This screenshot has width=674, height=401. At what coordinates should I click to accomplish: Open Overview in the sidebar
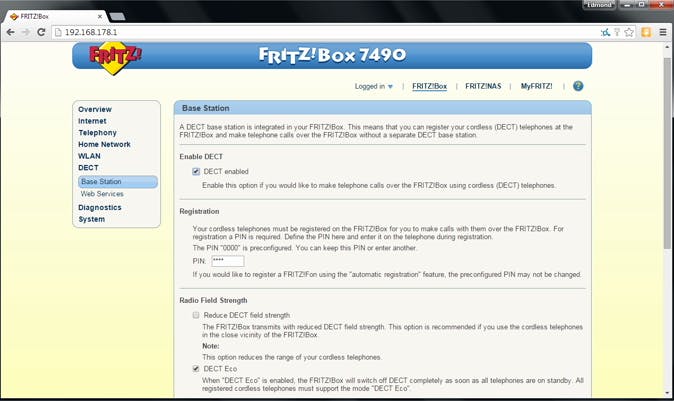coord(95,109)
